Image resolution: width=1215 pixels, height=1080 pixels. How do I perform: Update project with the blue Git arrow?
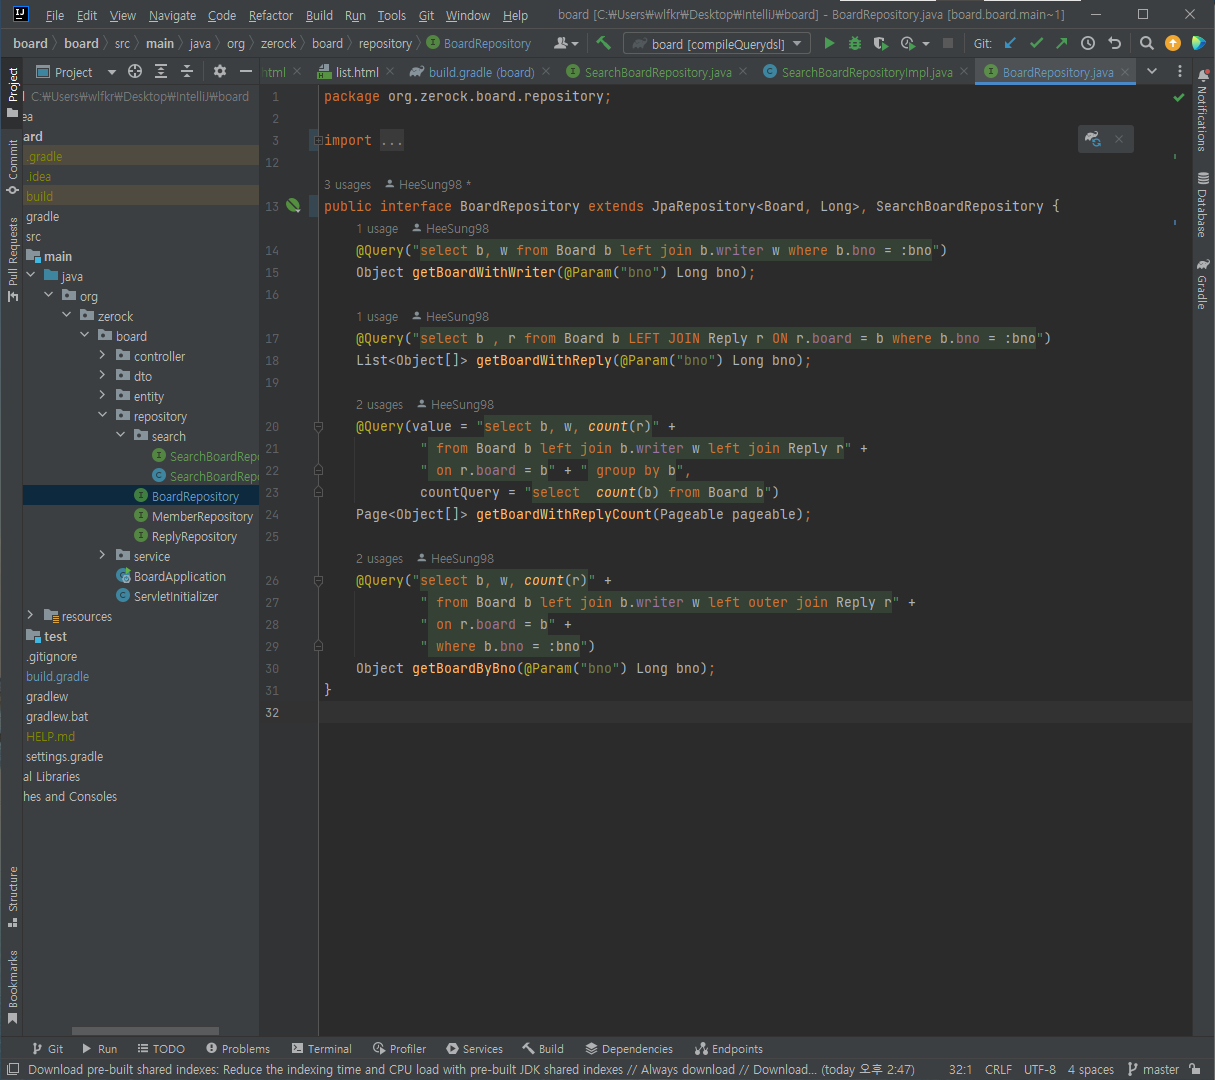coord(1010,43)
